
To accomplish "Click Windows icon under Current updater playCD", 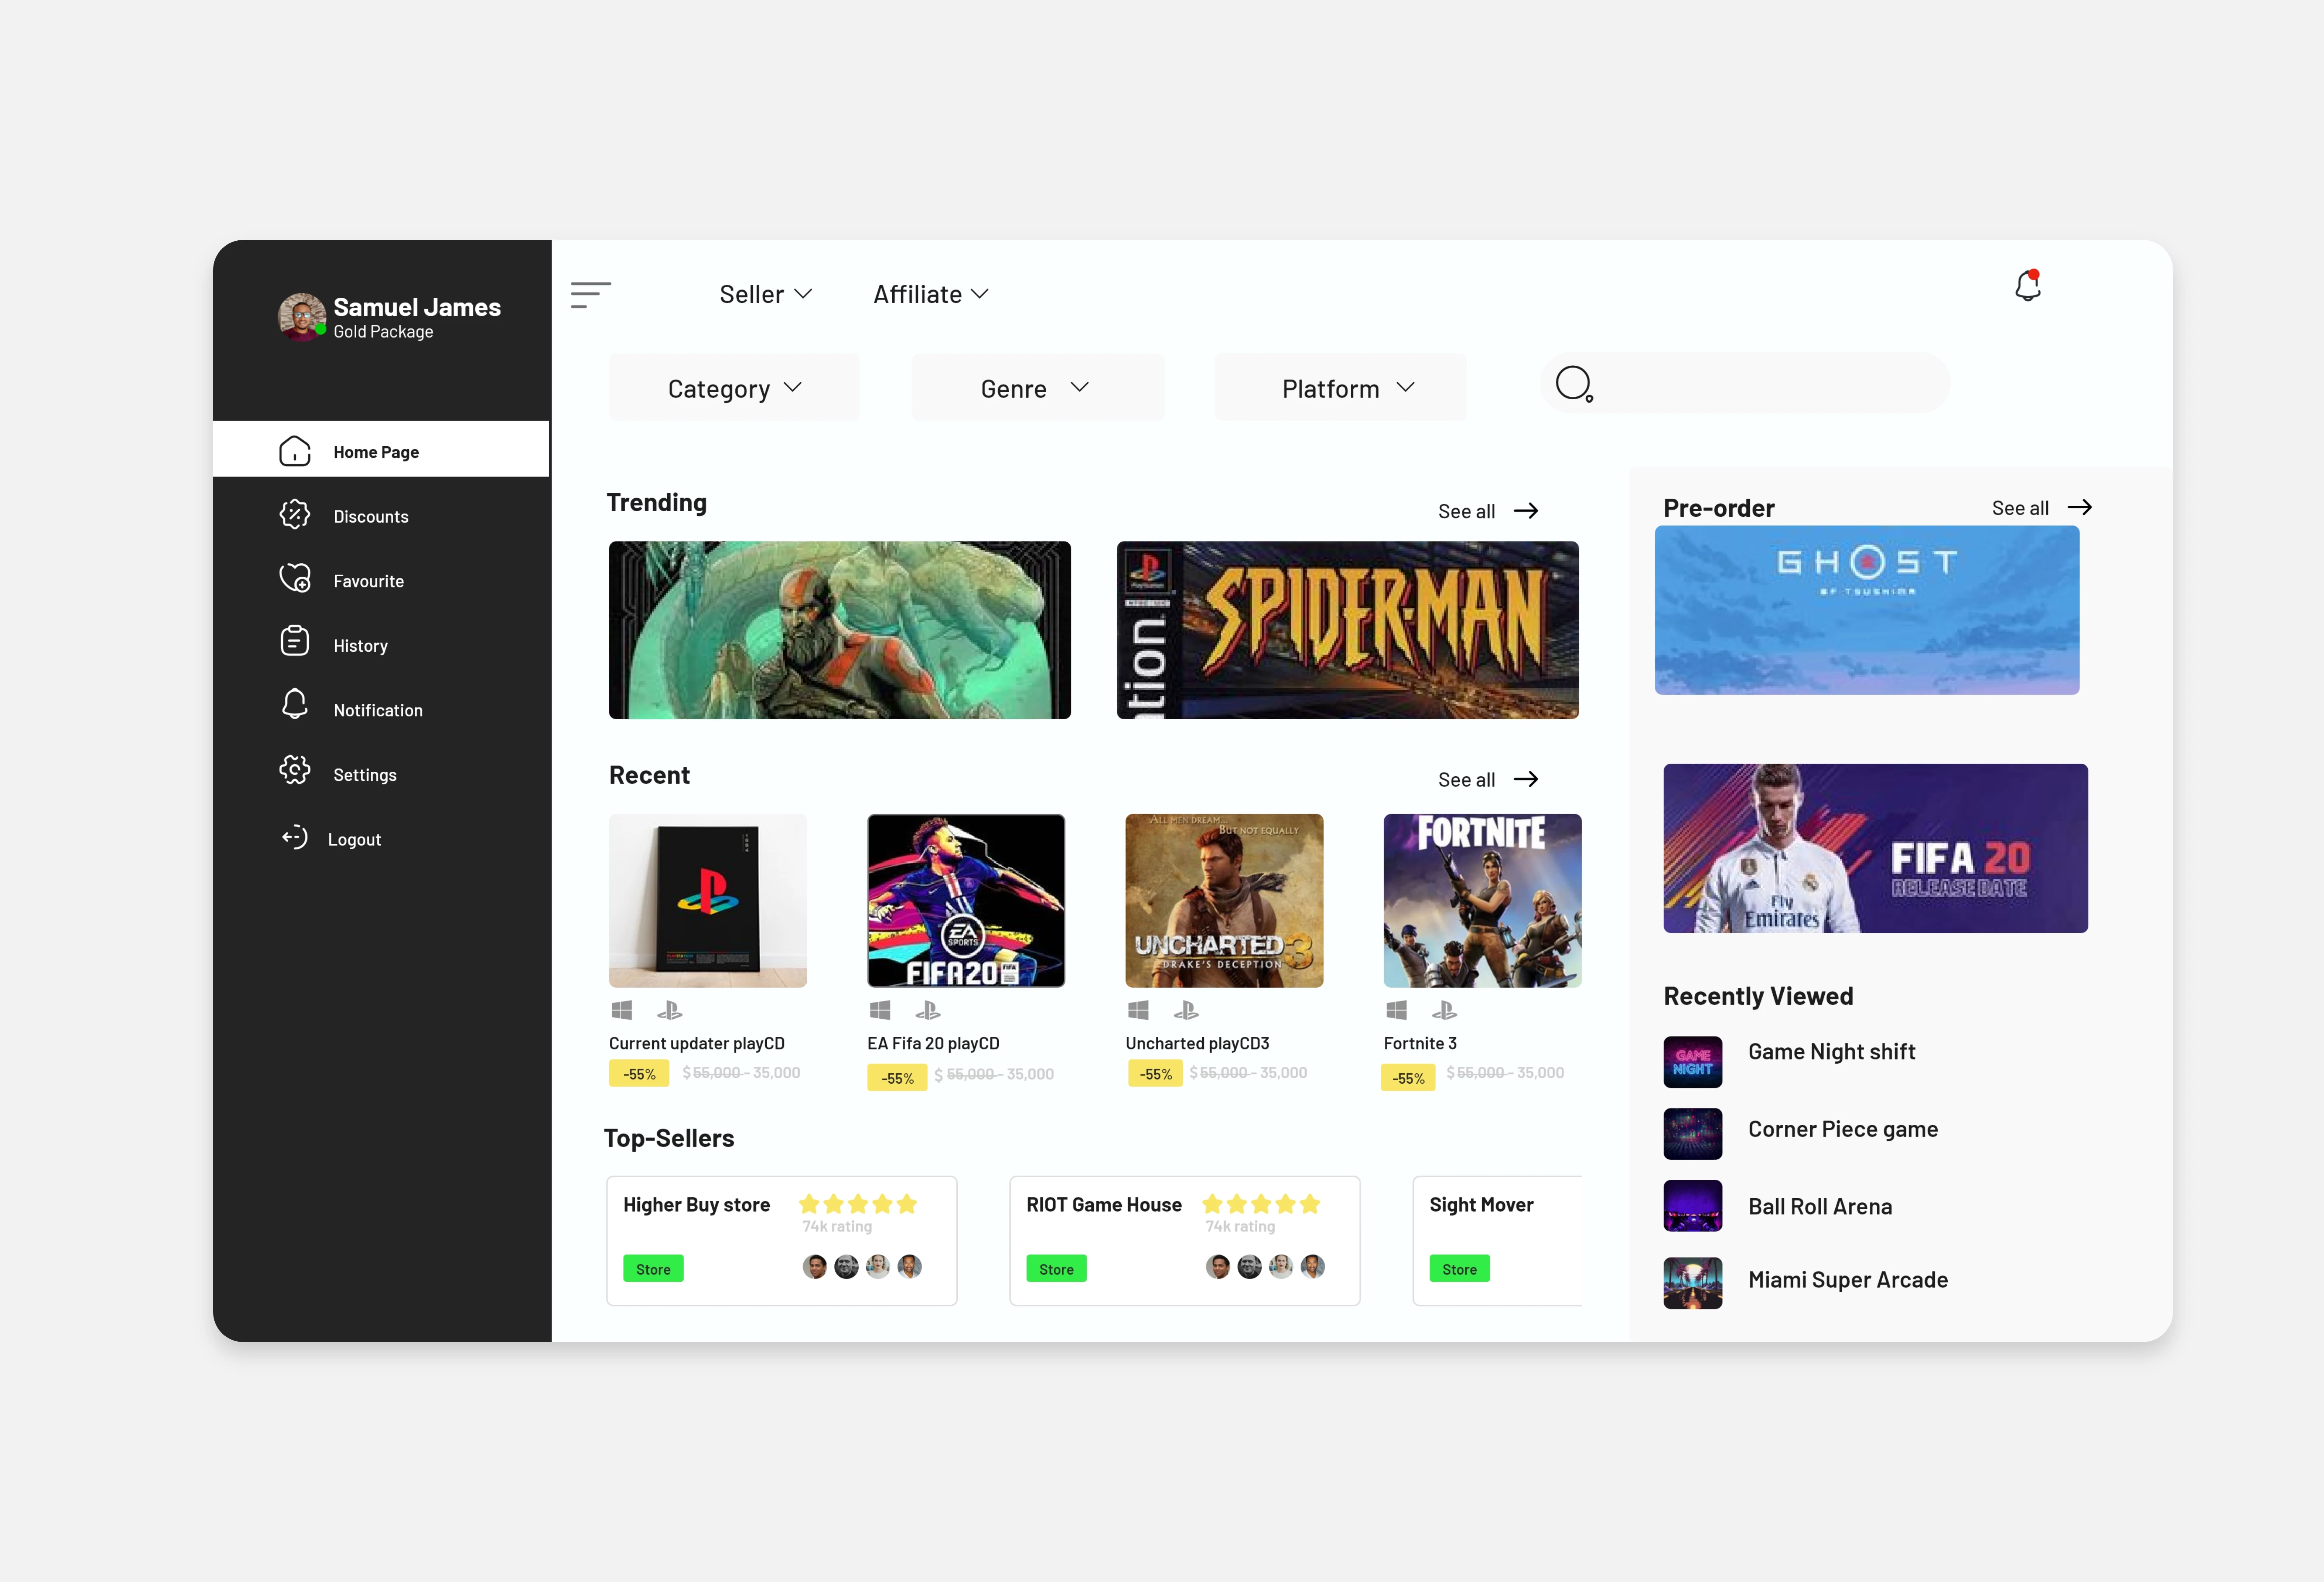I will coord(622,1010).
